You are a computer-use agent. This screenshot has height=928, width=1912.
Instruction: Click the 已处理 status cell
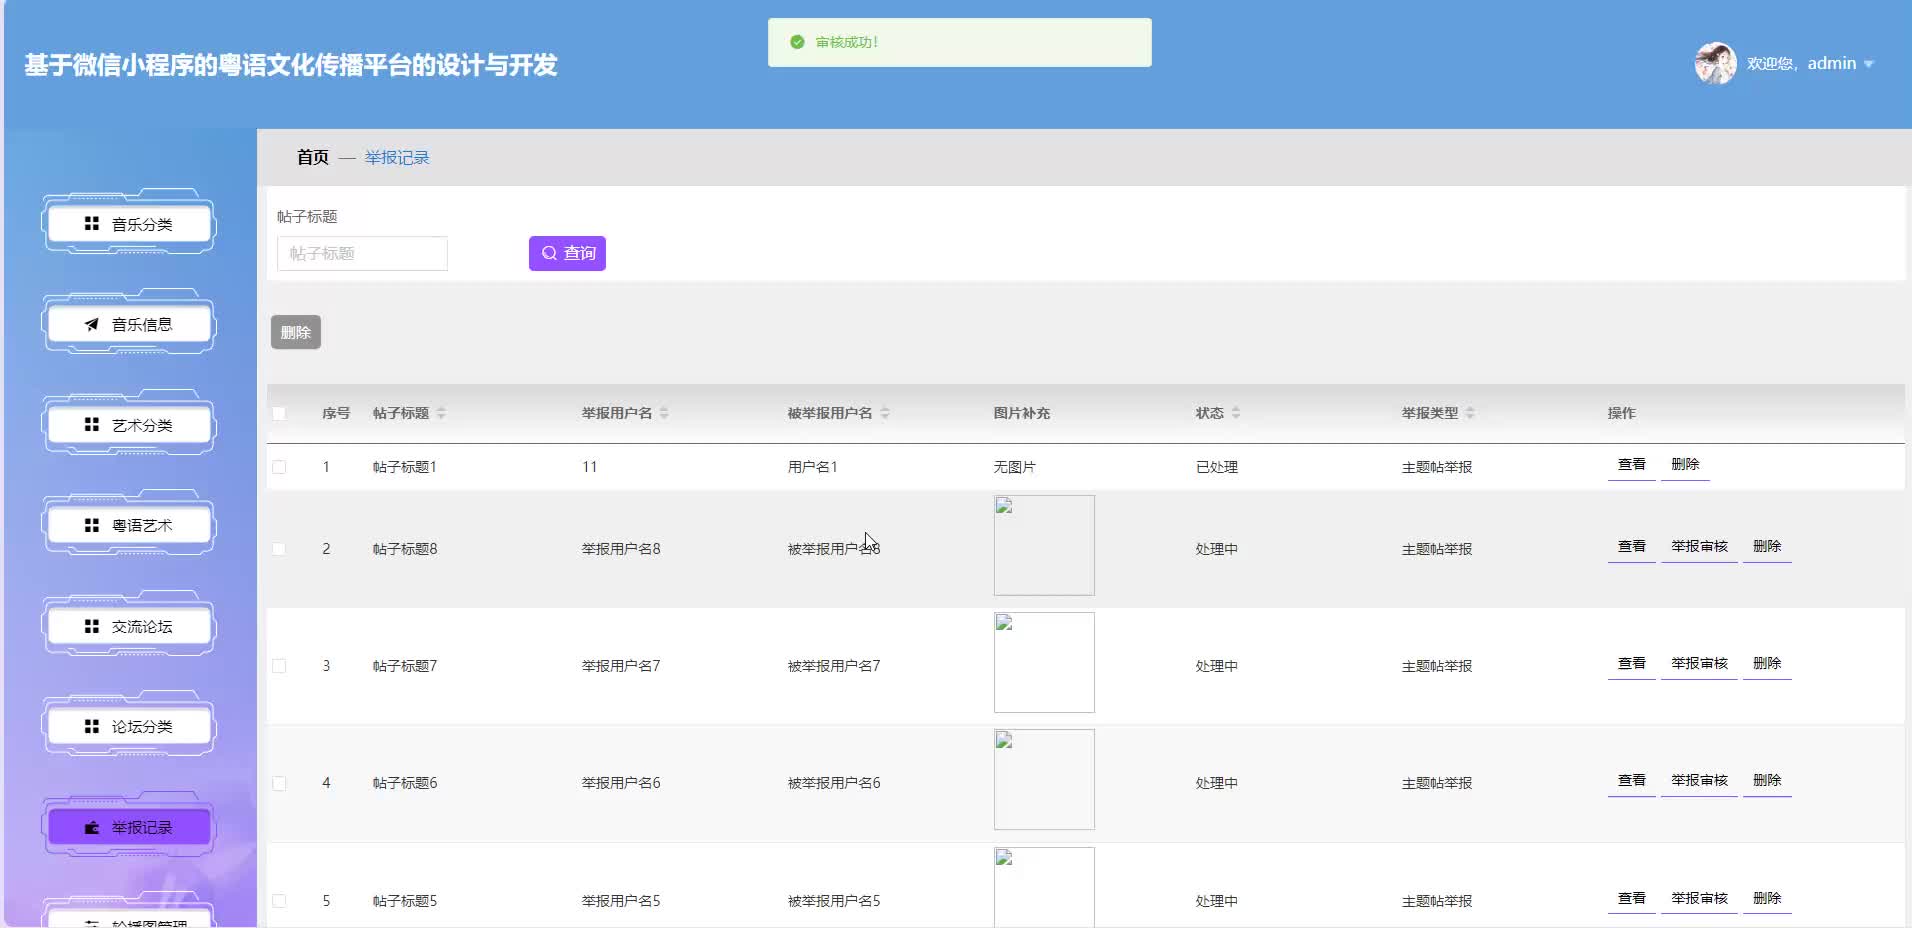pos(1217,467)
